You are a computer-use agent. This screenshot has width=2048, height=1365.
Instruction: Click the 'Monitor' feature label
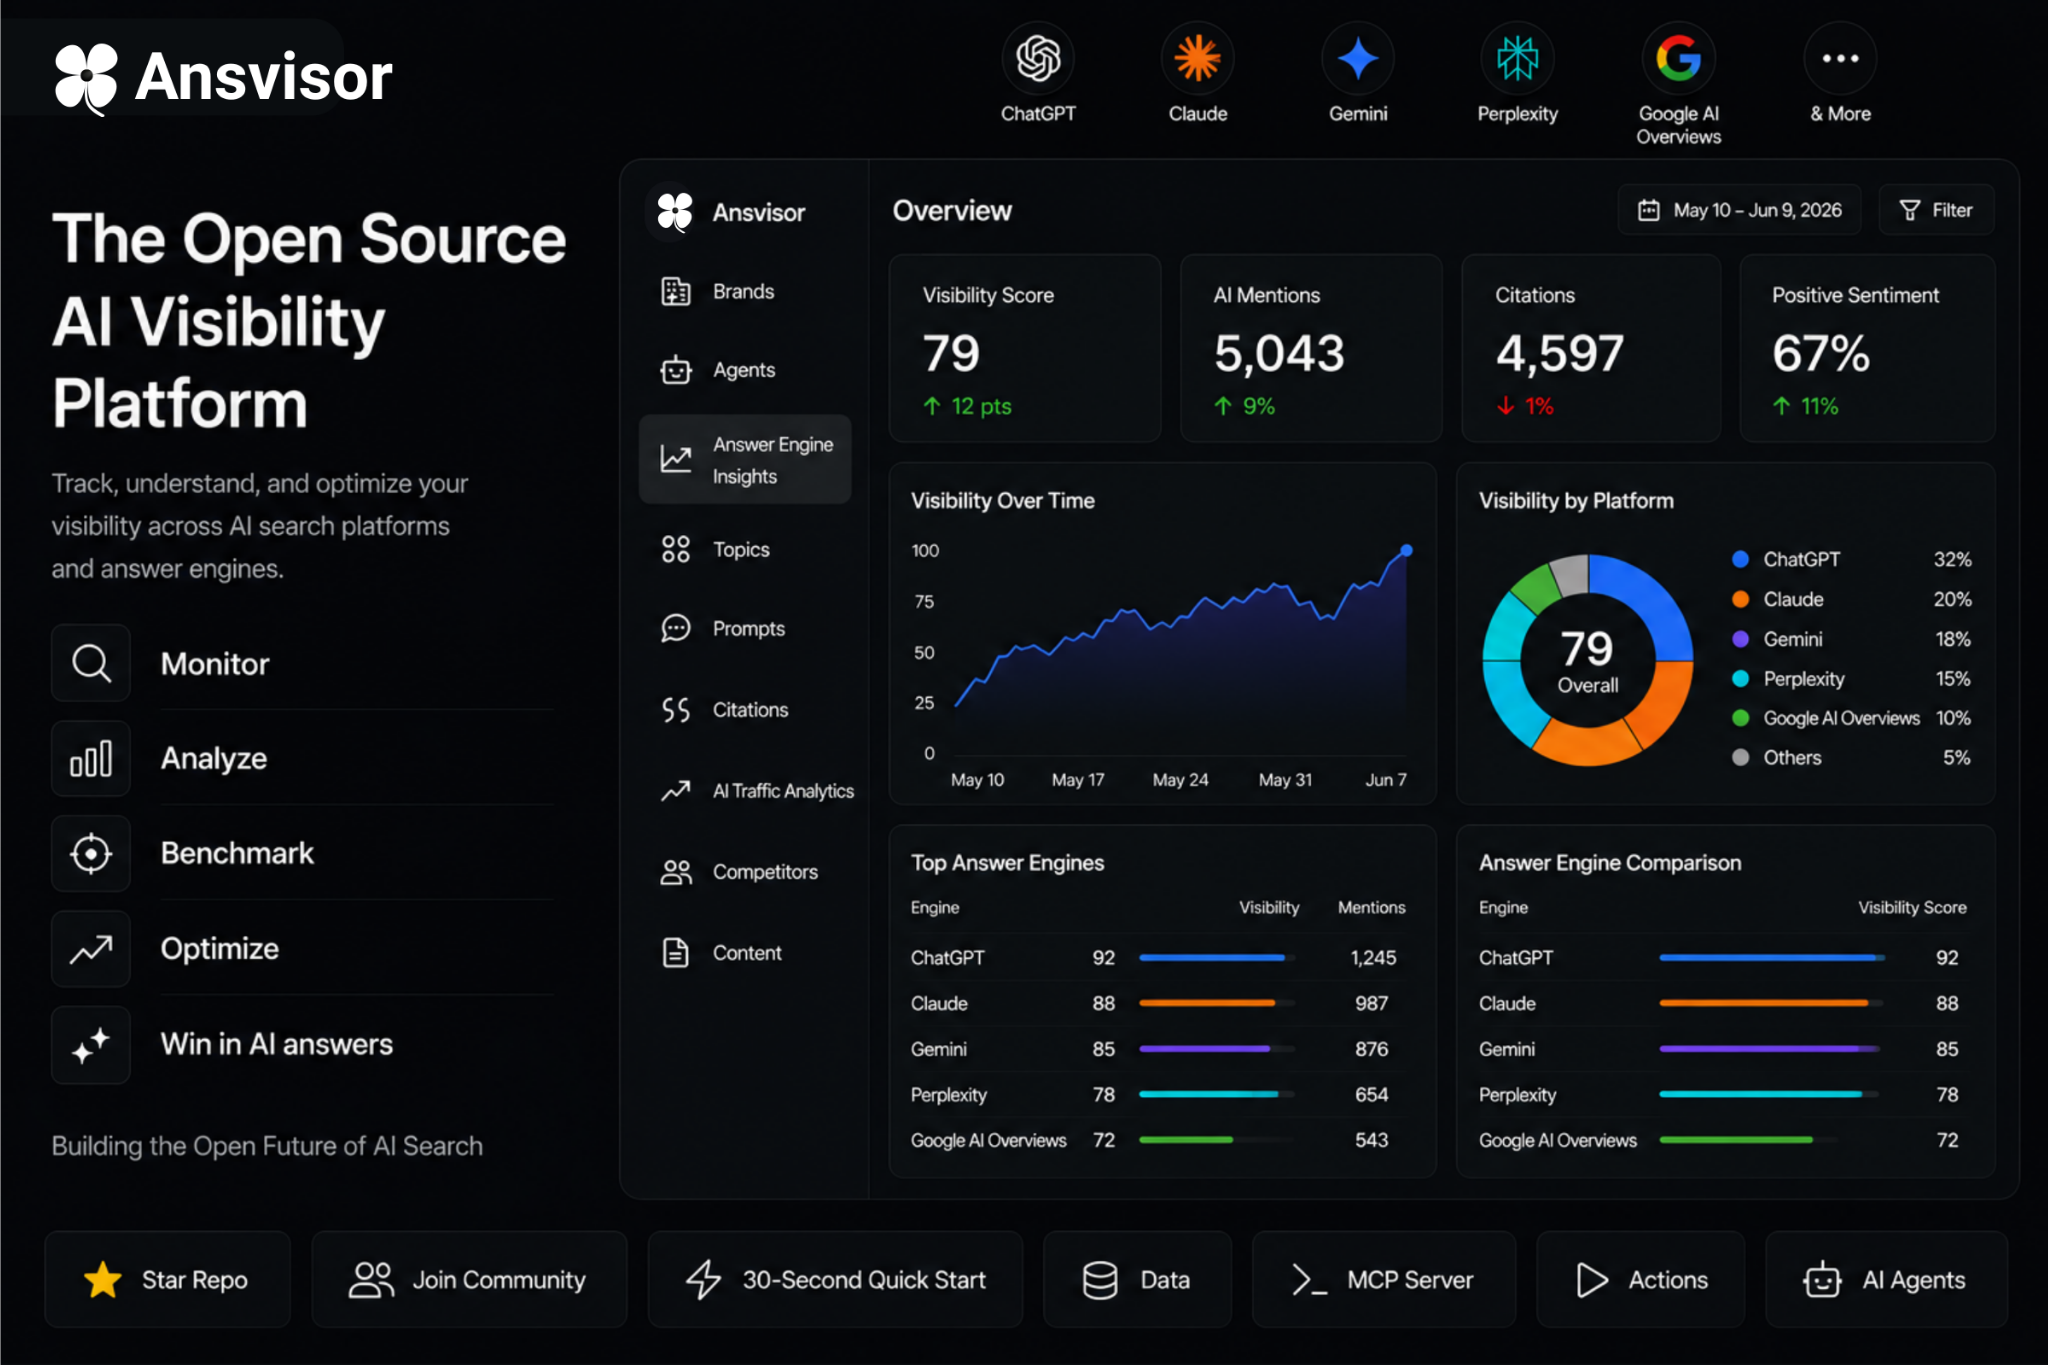pos(215,664)
